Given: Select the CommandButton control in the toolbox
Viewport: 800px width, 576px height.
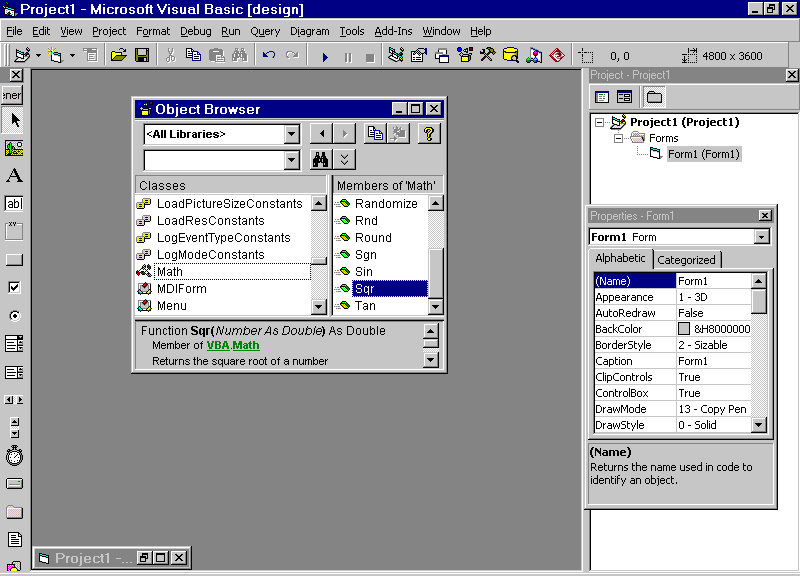Looking at the screenshot, I should [14, 260].
